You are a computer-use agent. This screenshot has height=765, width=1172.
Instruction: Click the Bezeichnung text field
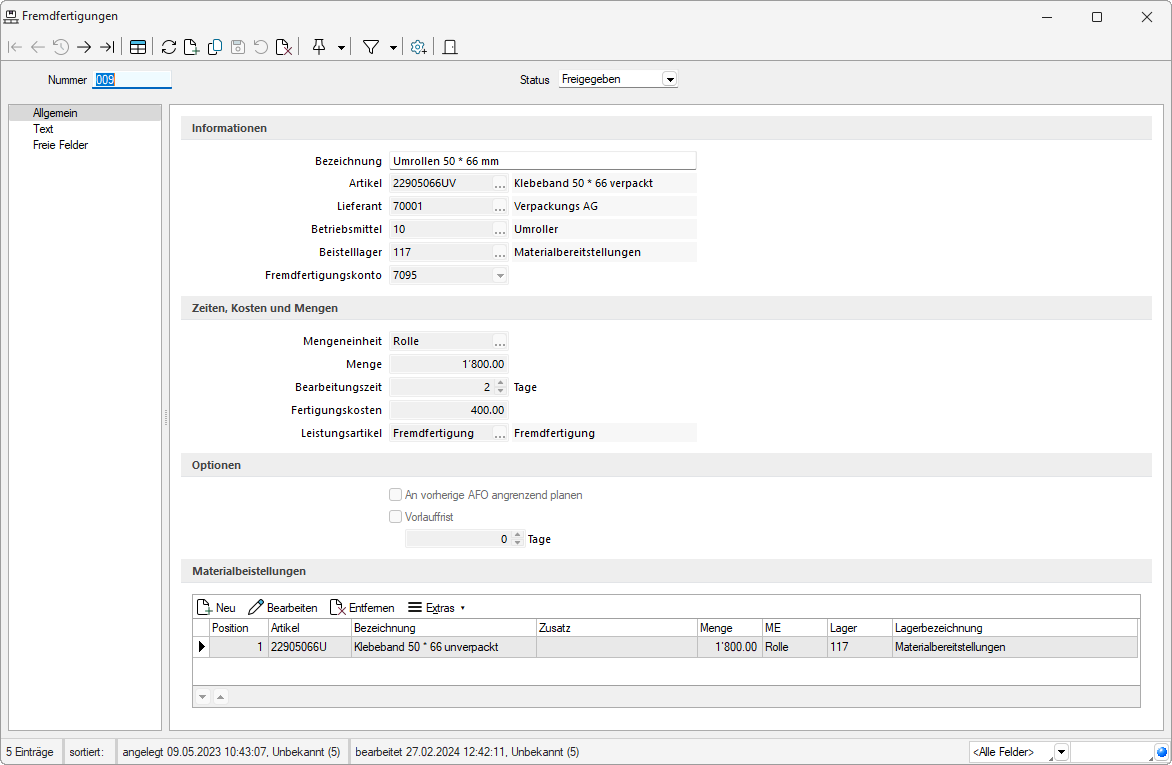point(541,161)
